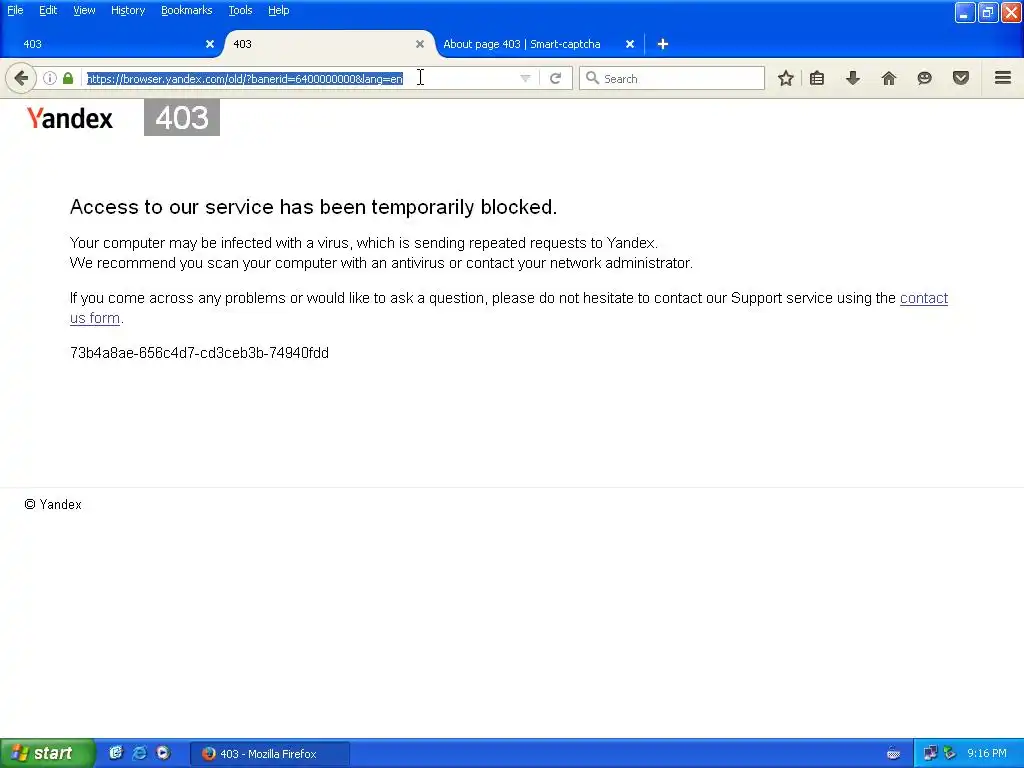This screenshot has height=768, width=1024.
Task: Click the URL address bar field
Action: [300, 78]
